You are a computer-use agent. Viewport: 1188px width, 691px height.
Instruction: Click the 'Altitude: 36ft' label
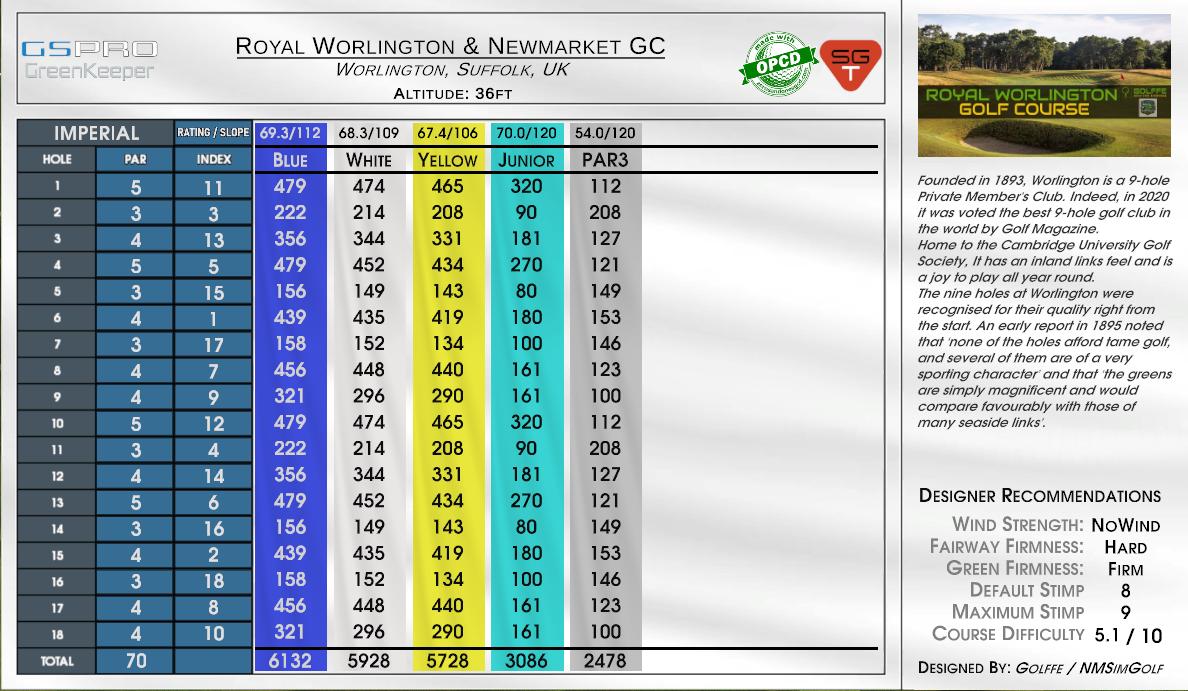[x=452, y=94]
